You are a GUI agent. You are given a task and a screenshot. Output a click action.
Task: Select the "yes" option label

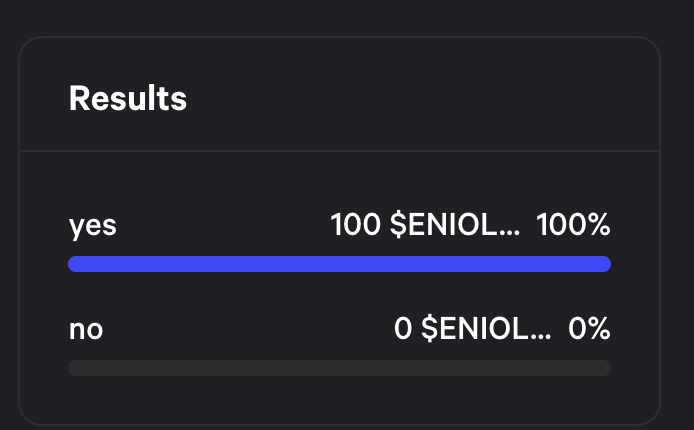click(x=93, y=226)
